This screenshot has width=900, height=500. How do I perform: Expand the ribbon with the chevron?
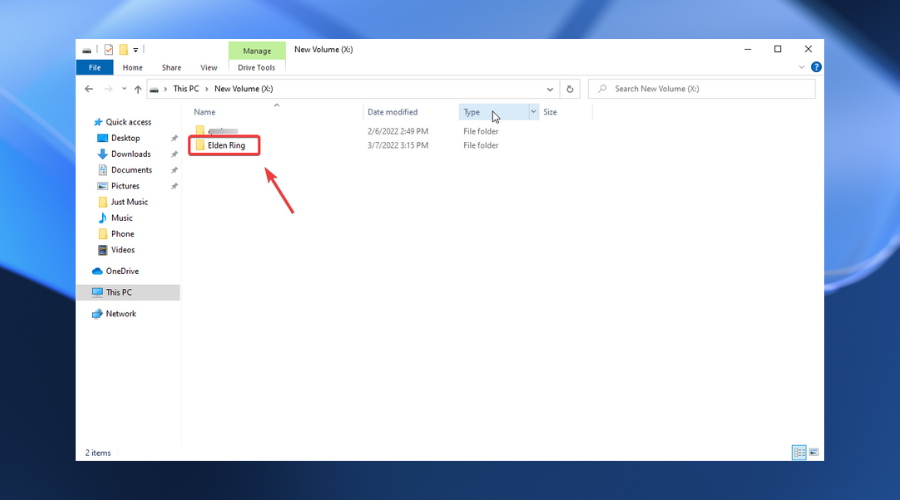(802, 67)
